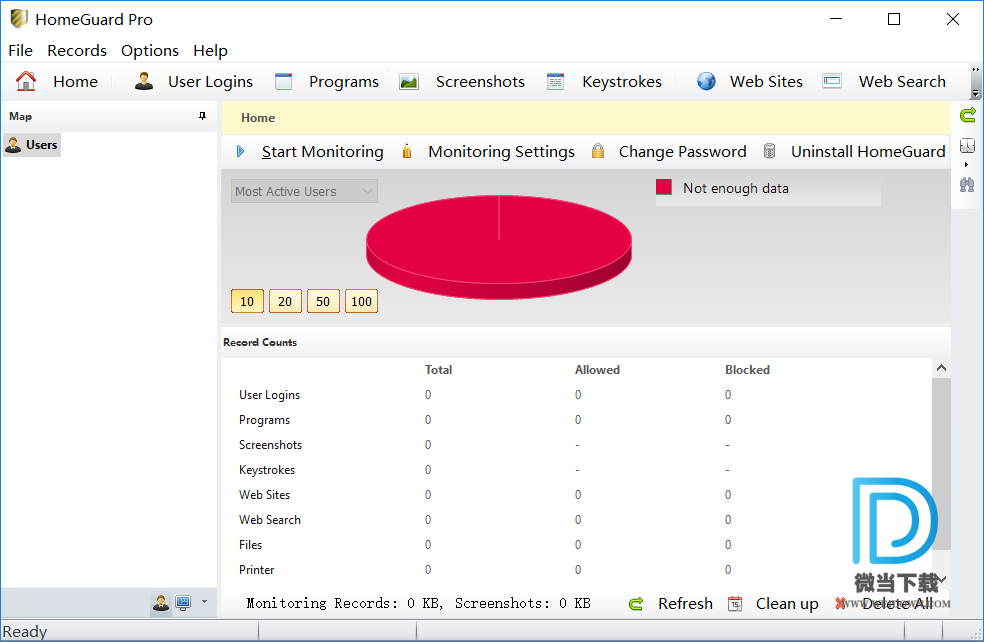Click the Web Search box icon
This screenshot has height=642, width=984.
pos(832,81)
